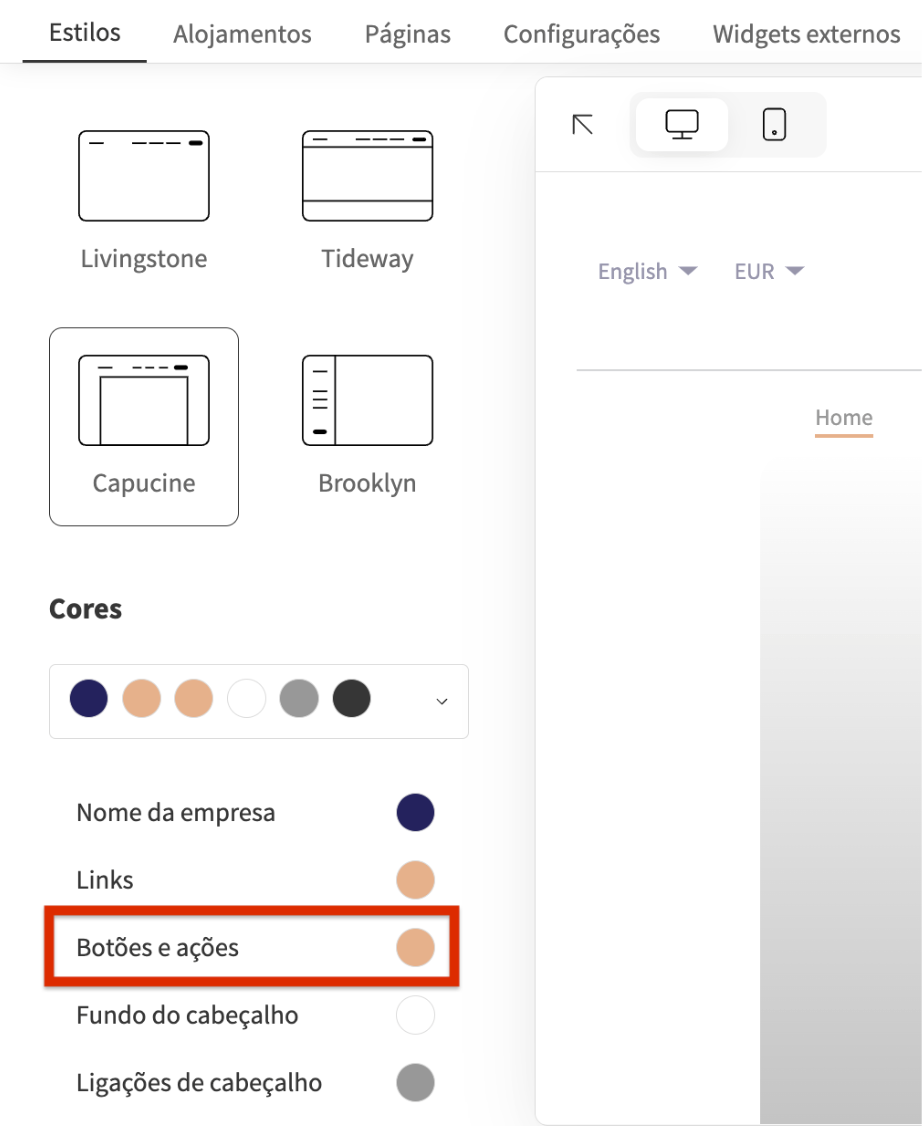Screen dimensions: 922x1126
Task: Change Fundo do cabeçalho white swatch
Action: click(415, 1015)
